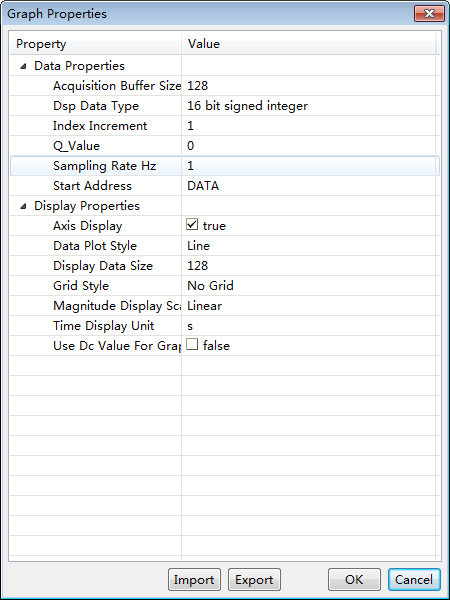450x600 pixels.
Task: Open Dsp Data Type value dropdown
Action: coord(308,106)
